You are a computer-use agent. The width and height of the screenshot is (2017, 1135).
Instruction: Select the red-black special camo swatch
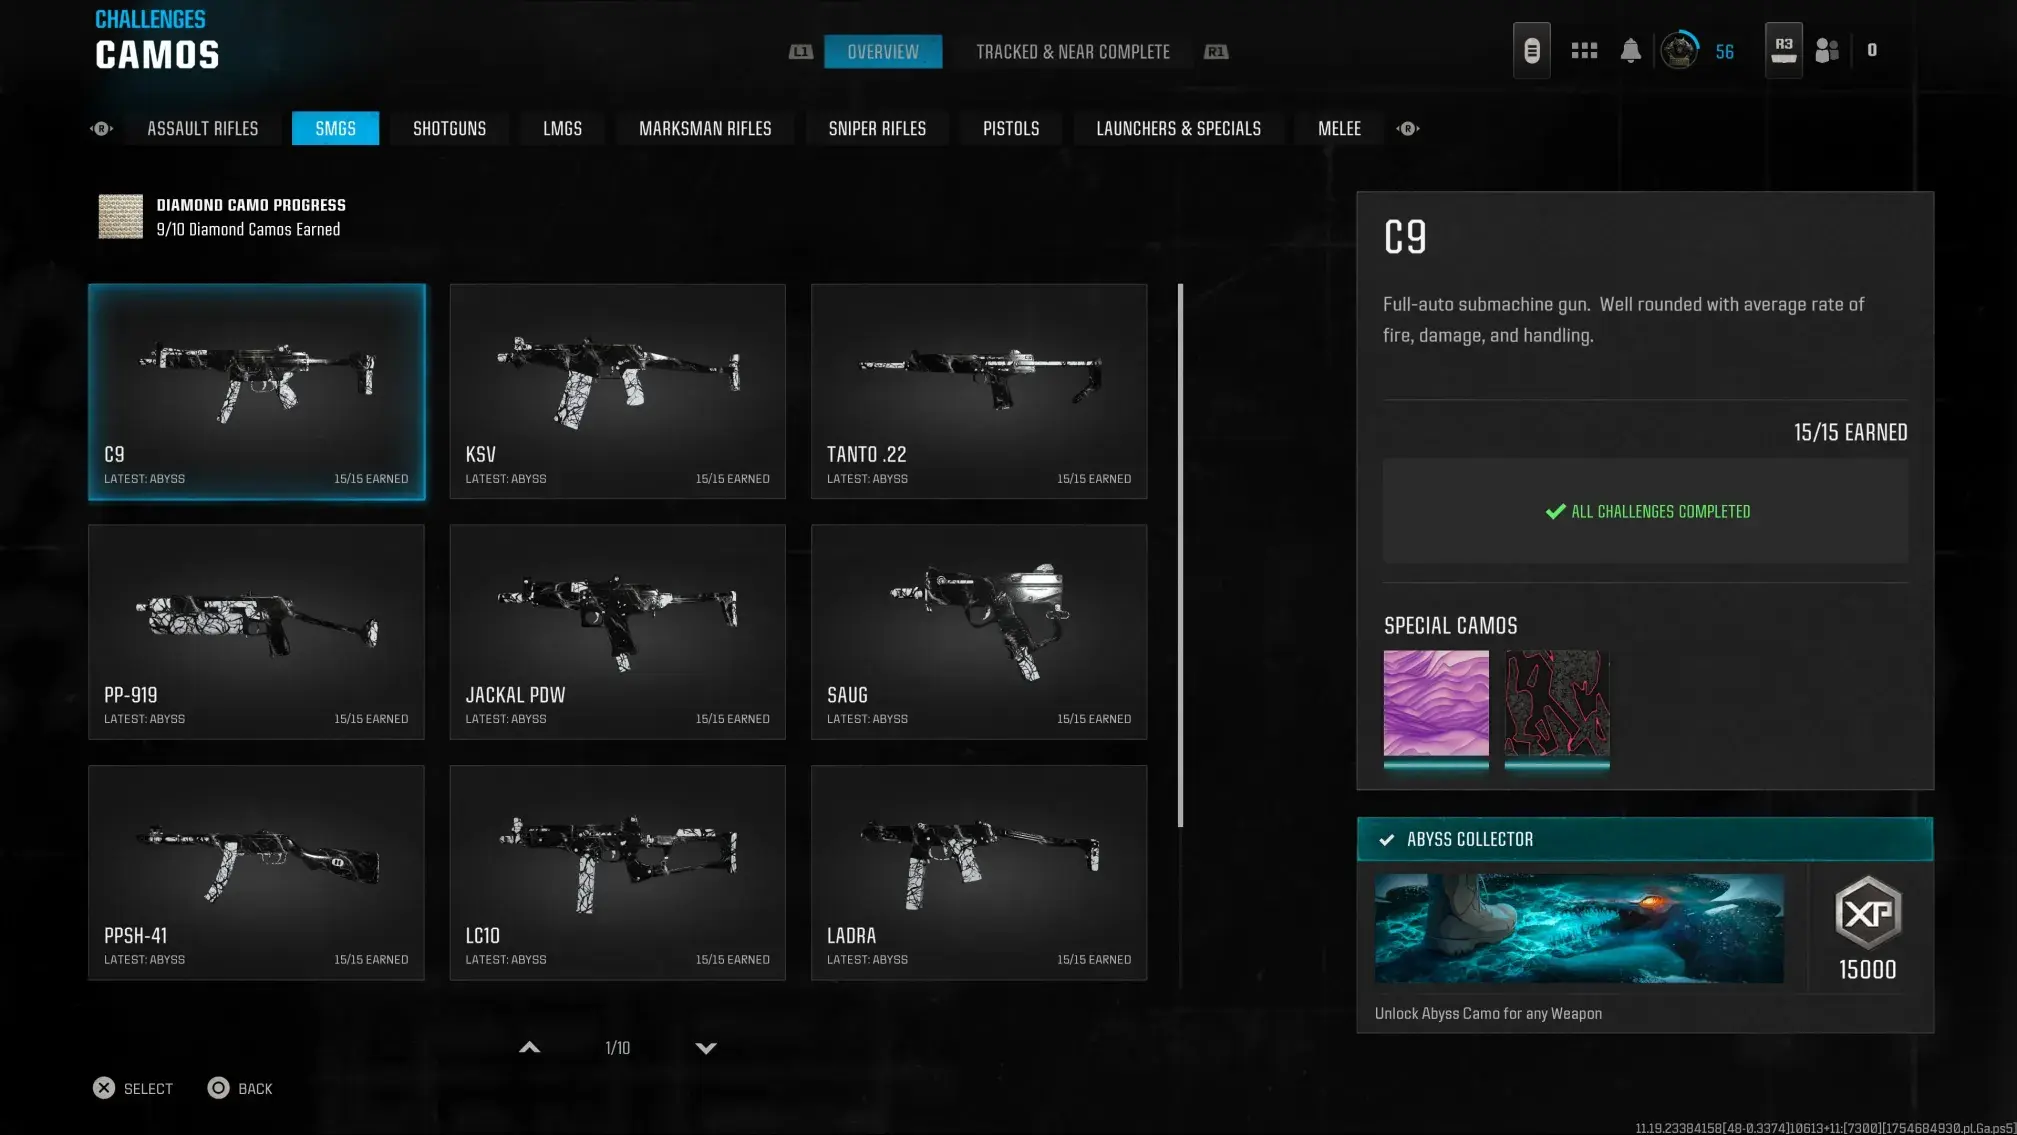pyautogui.click(x=1556, y=703)
